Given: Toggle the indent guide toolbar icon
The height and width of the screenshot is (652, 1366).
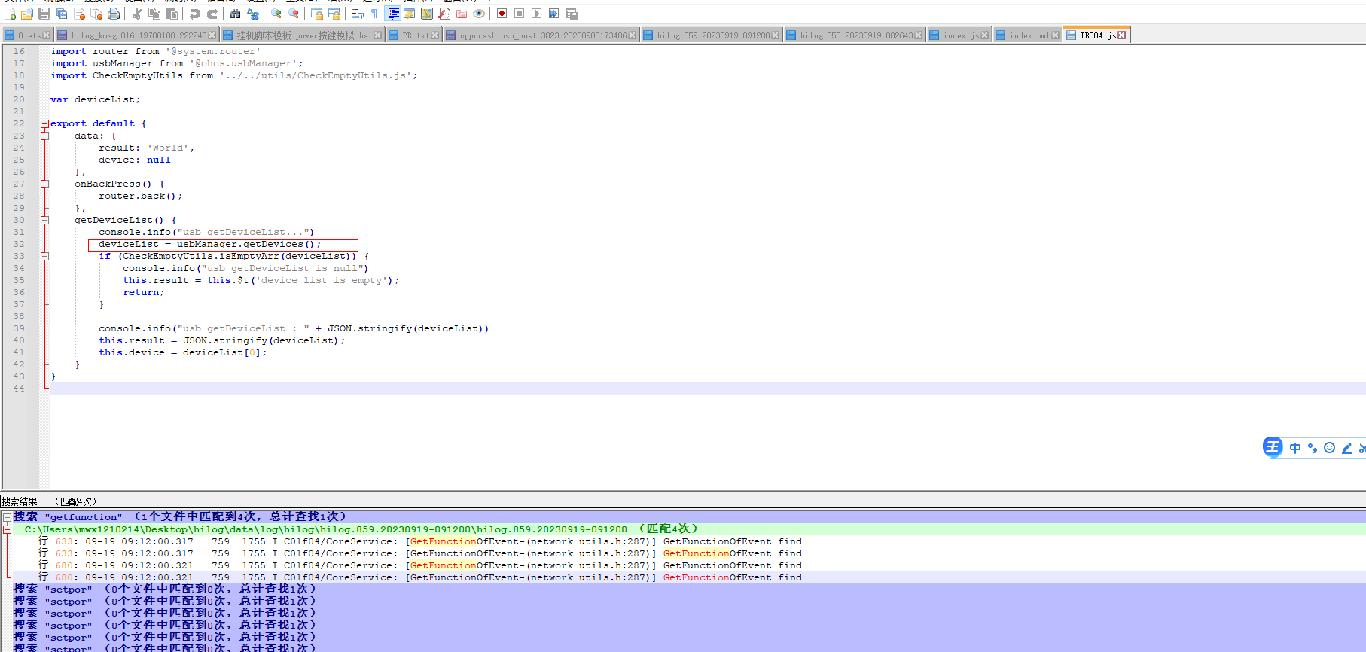Looking at the screenshot, I should (393, 14).
